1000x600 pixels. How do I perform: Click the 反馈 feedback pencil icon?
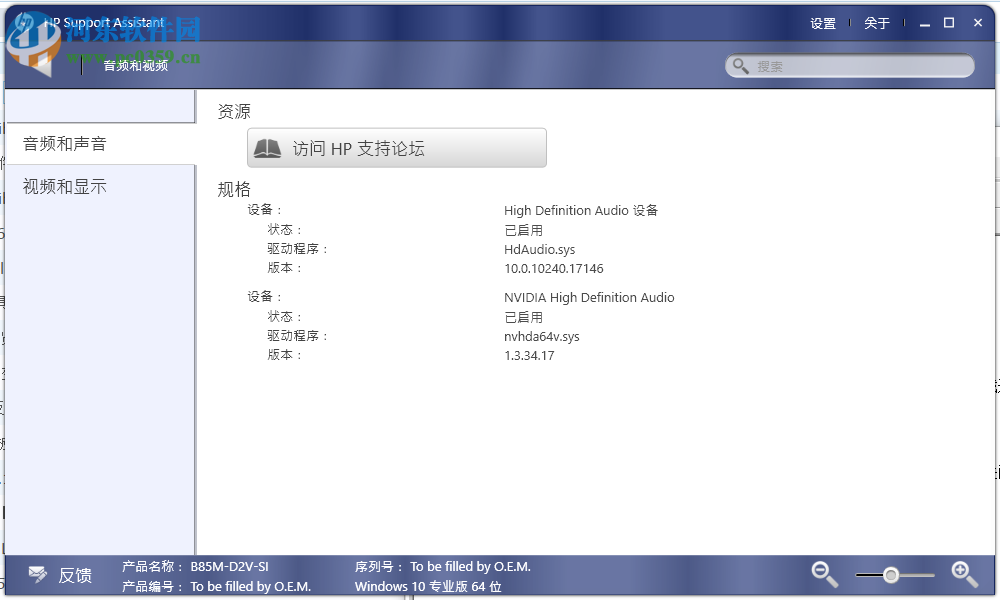point(37,574)
